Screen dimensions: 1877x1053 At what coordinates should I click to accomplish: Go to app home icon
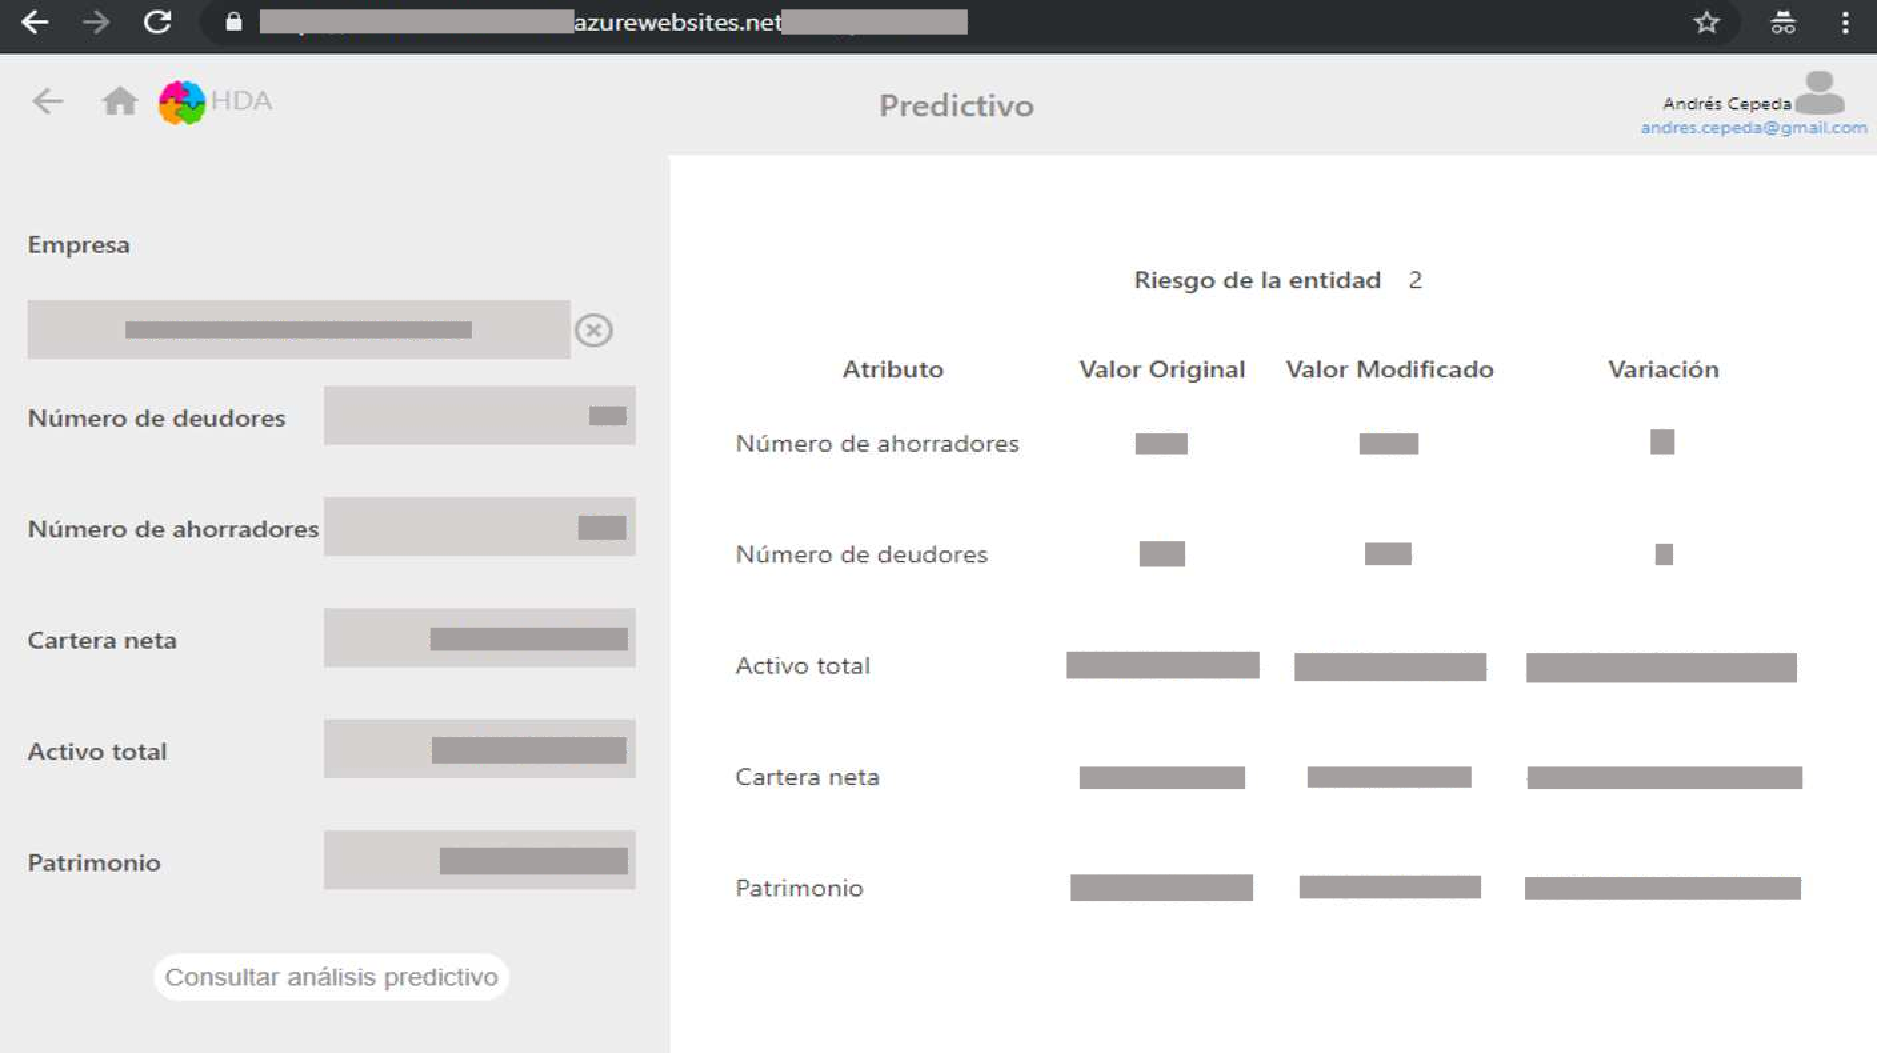click(x=120, y=101)
